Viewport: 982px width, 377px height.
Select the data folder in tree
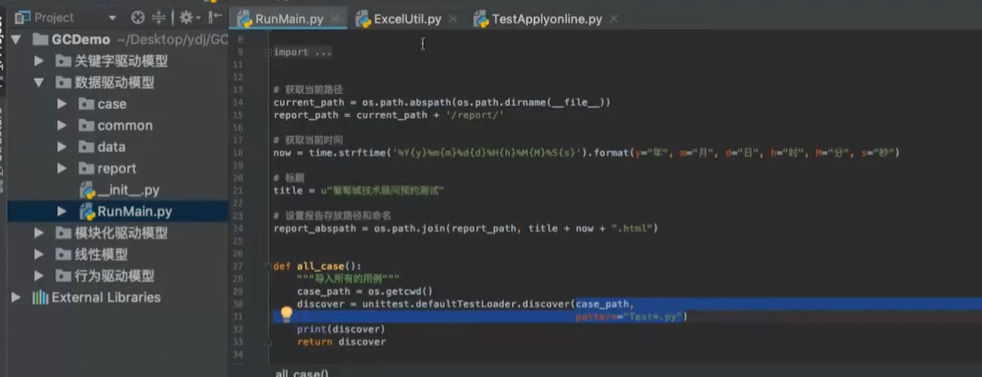click(111, 147)
